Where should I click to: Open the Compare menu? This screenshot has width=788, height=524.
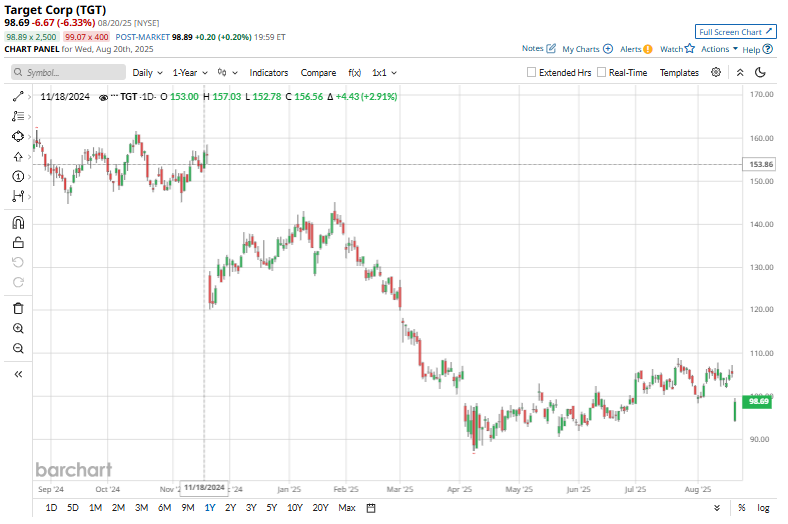coord(318,73)
